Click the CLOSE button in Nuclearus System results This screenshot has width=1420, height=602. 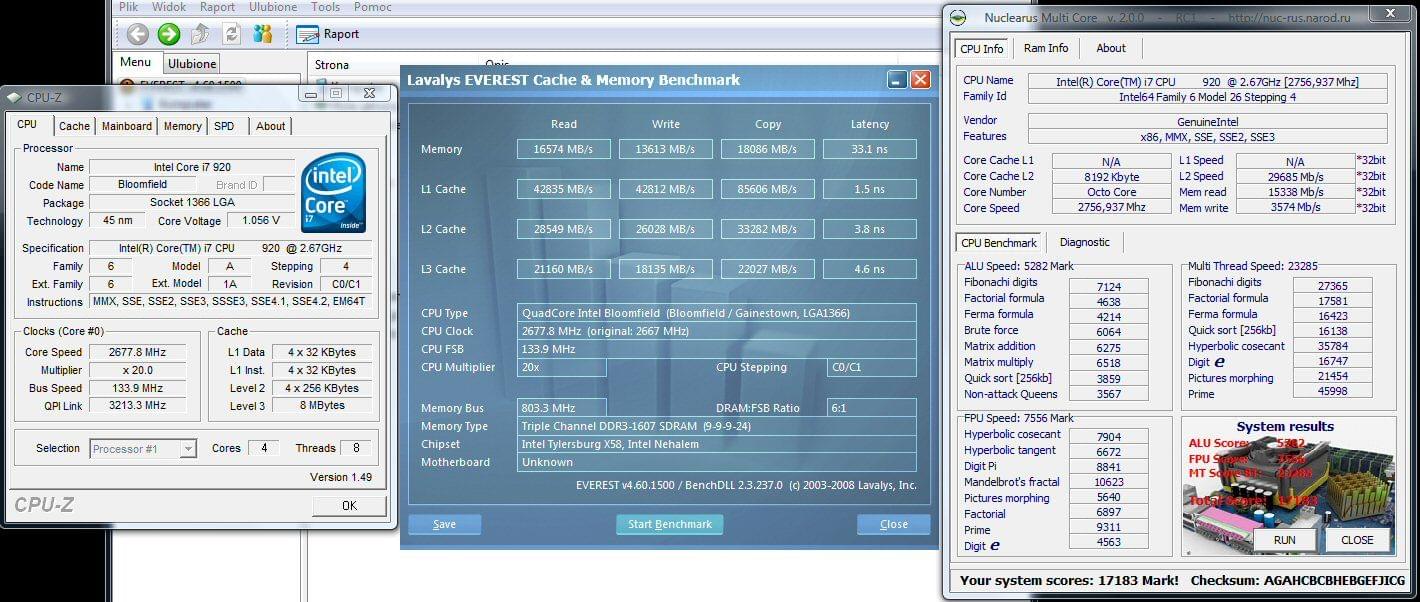pos(1357,540)
